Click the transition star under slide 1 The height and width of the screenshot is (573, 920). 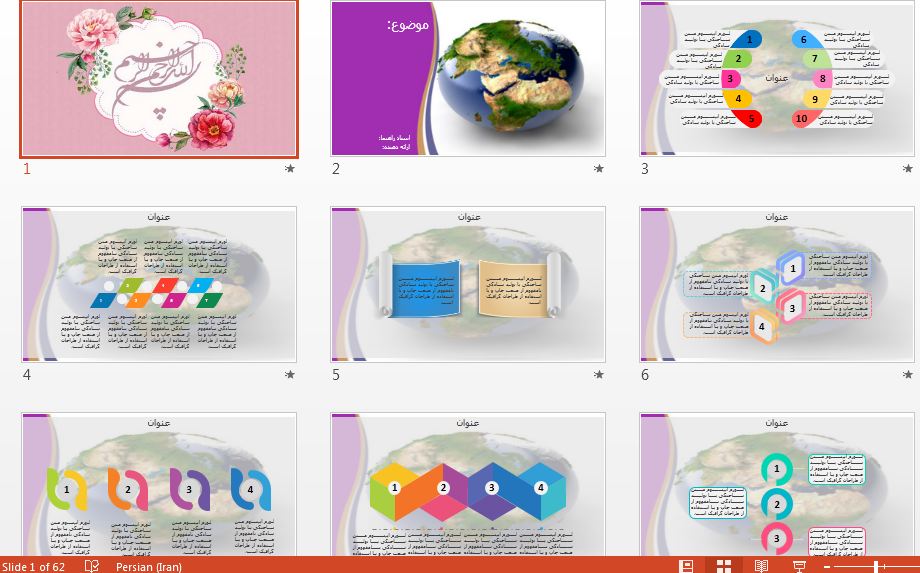coord(290,169)
